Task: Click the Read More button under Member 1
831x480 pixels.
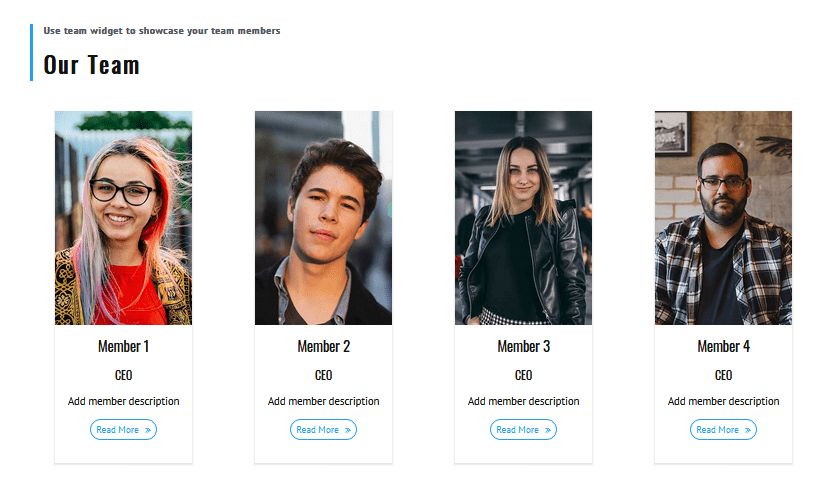Action: coord(123,430)
